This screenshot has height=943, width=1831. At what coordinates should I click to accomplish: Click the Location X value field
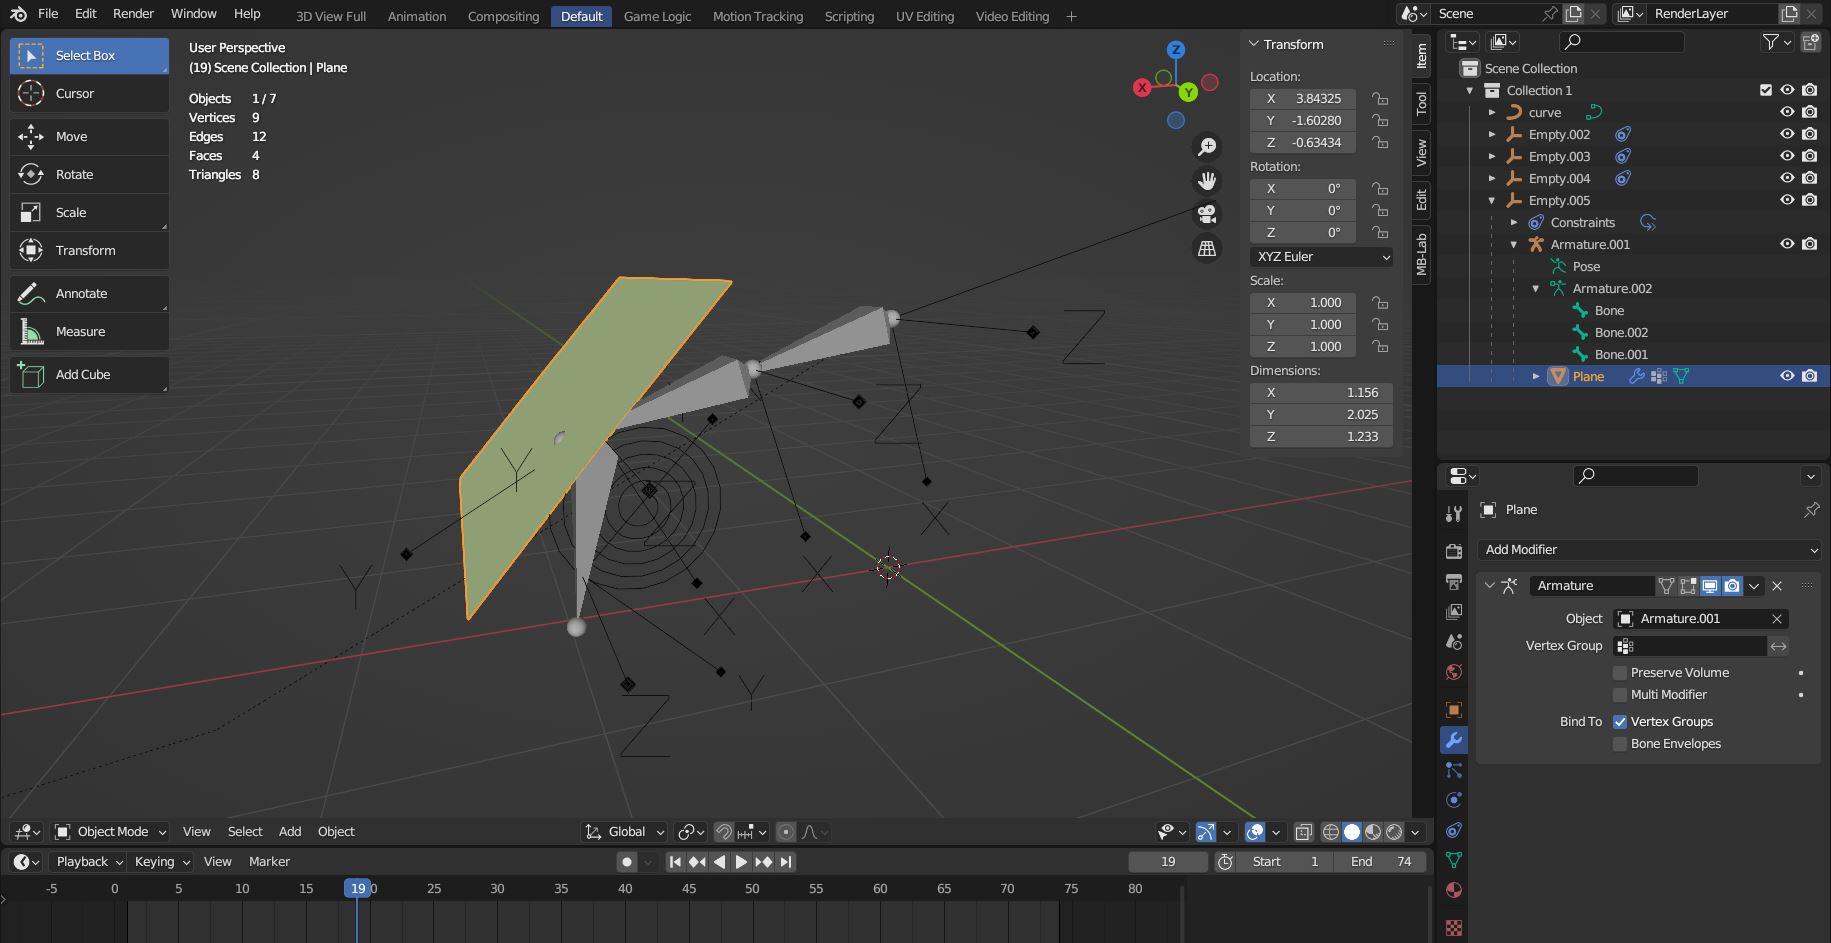[x=1303, y=98]
